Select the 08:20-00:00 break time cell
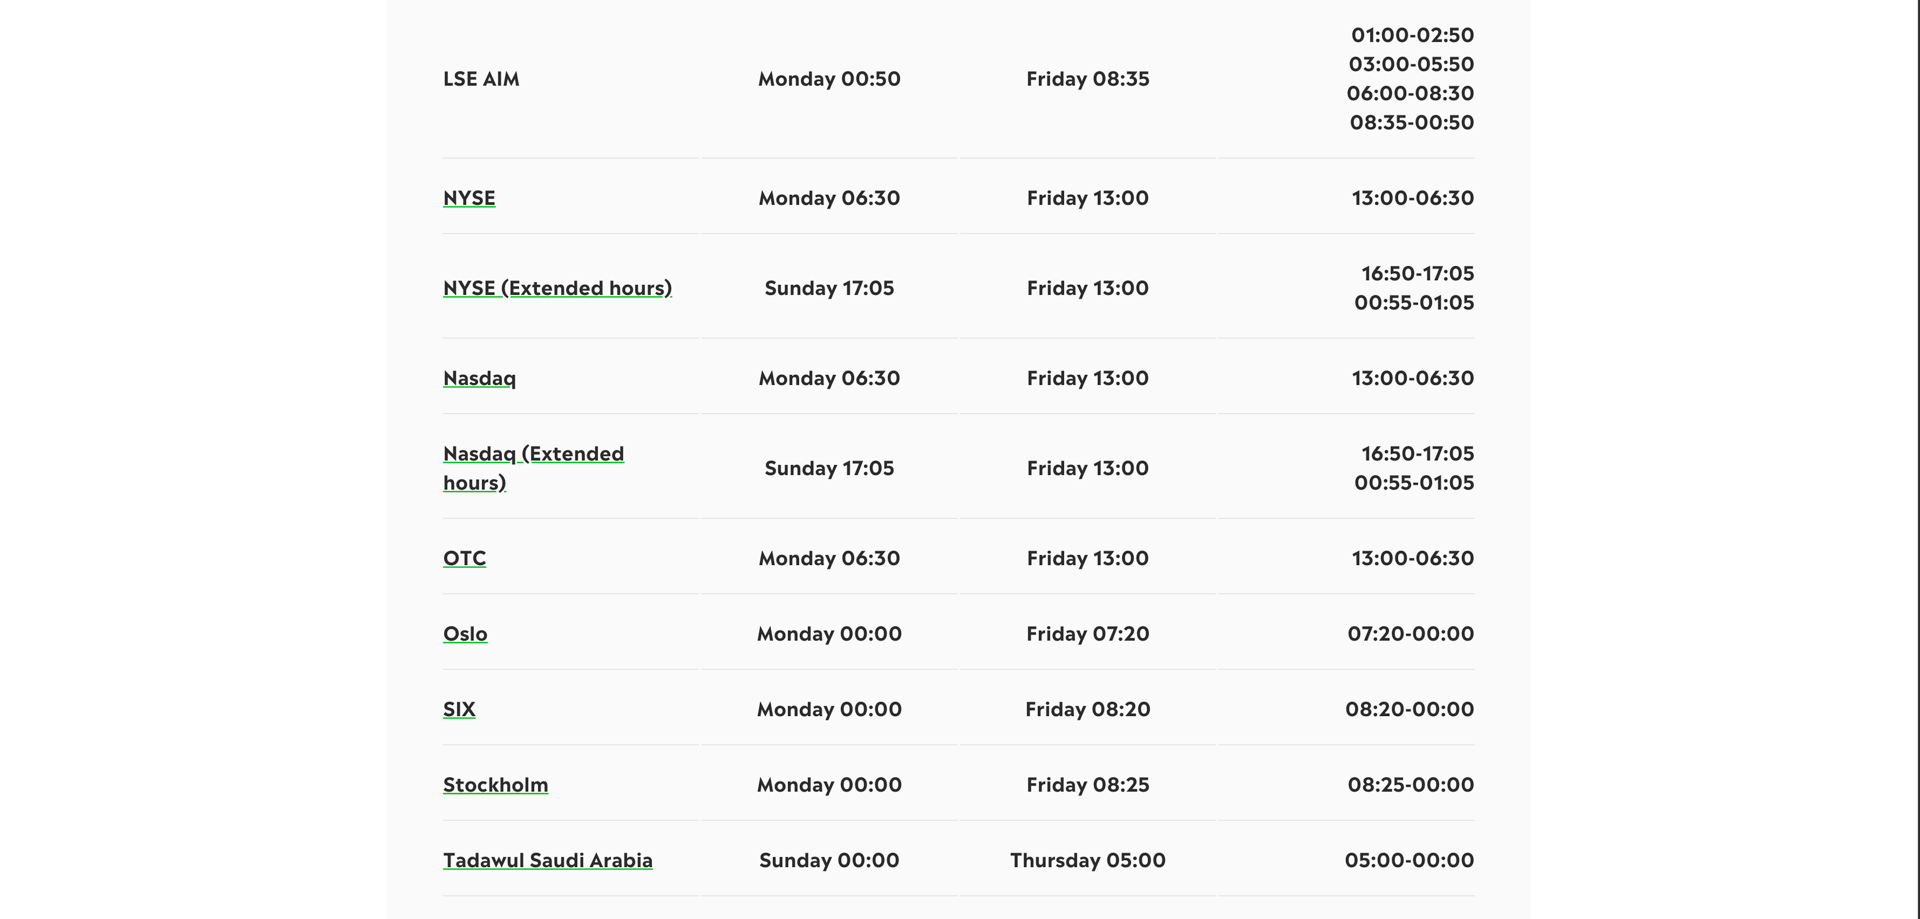 pyautogui.click(x=1409, y=709)
